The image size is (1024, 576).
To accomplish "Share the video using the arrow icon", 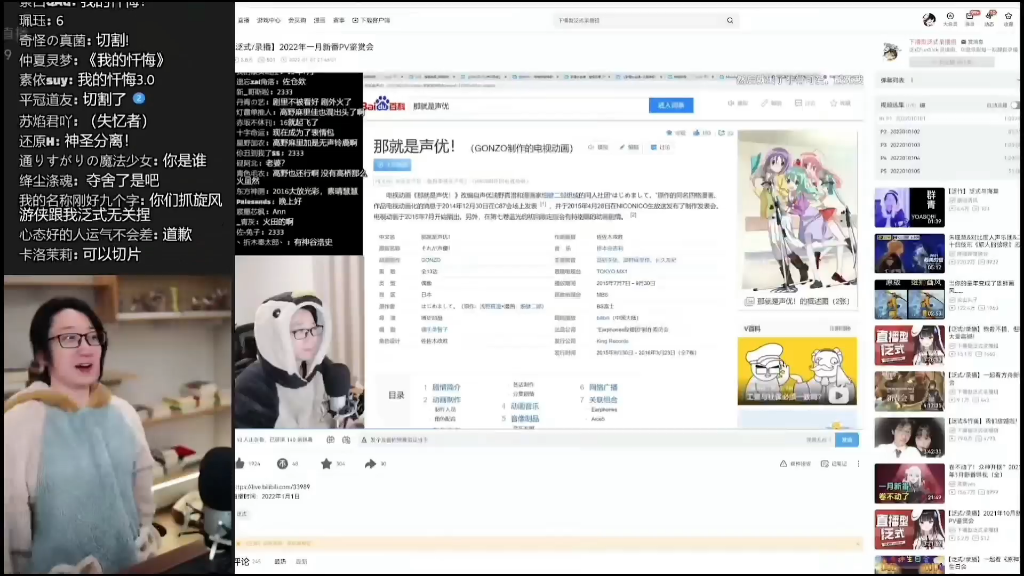I will point(370,464).
